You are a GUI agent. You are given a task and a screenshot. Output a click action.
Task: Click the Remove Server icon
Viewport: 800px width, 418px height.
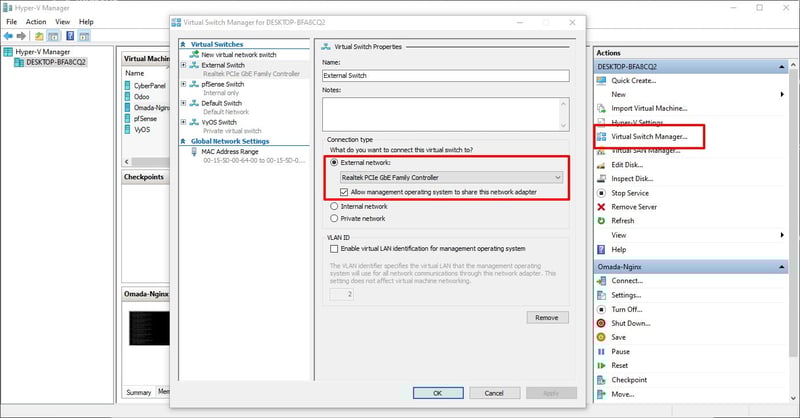click(601, 206)
